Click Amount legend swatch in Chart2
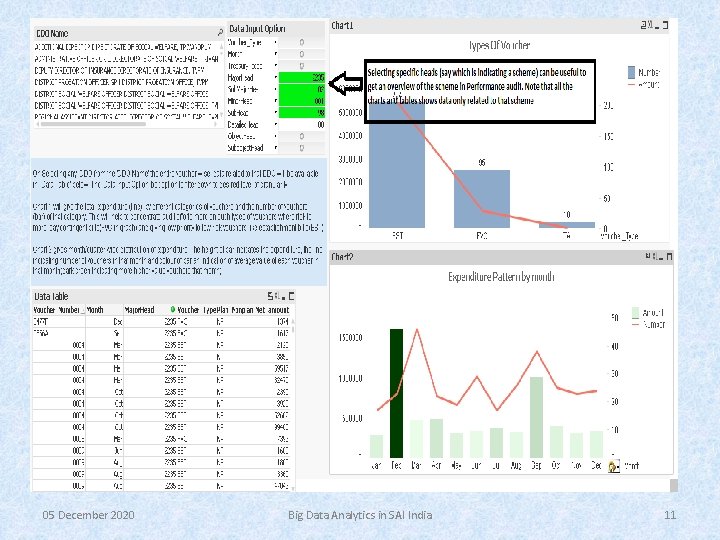The height and width of the screenshot is (540, 720). (x=636, y=313)
